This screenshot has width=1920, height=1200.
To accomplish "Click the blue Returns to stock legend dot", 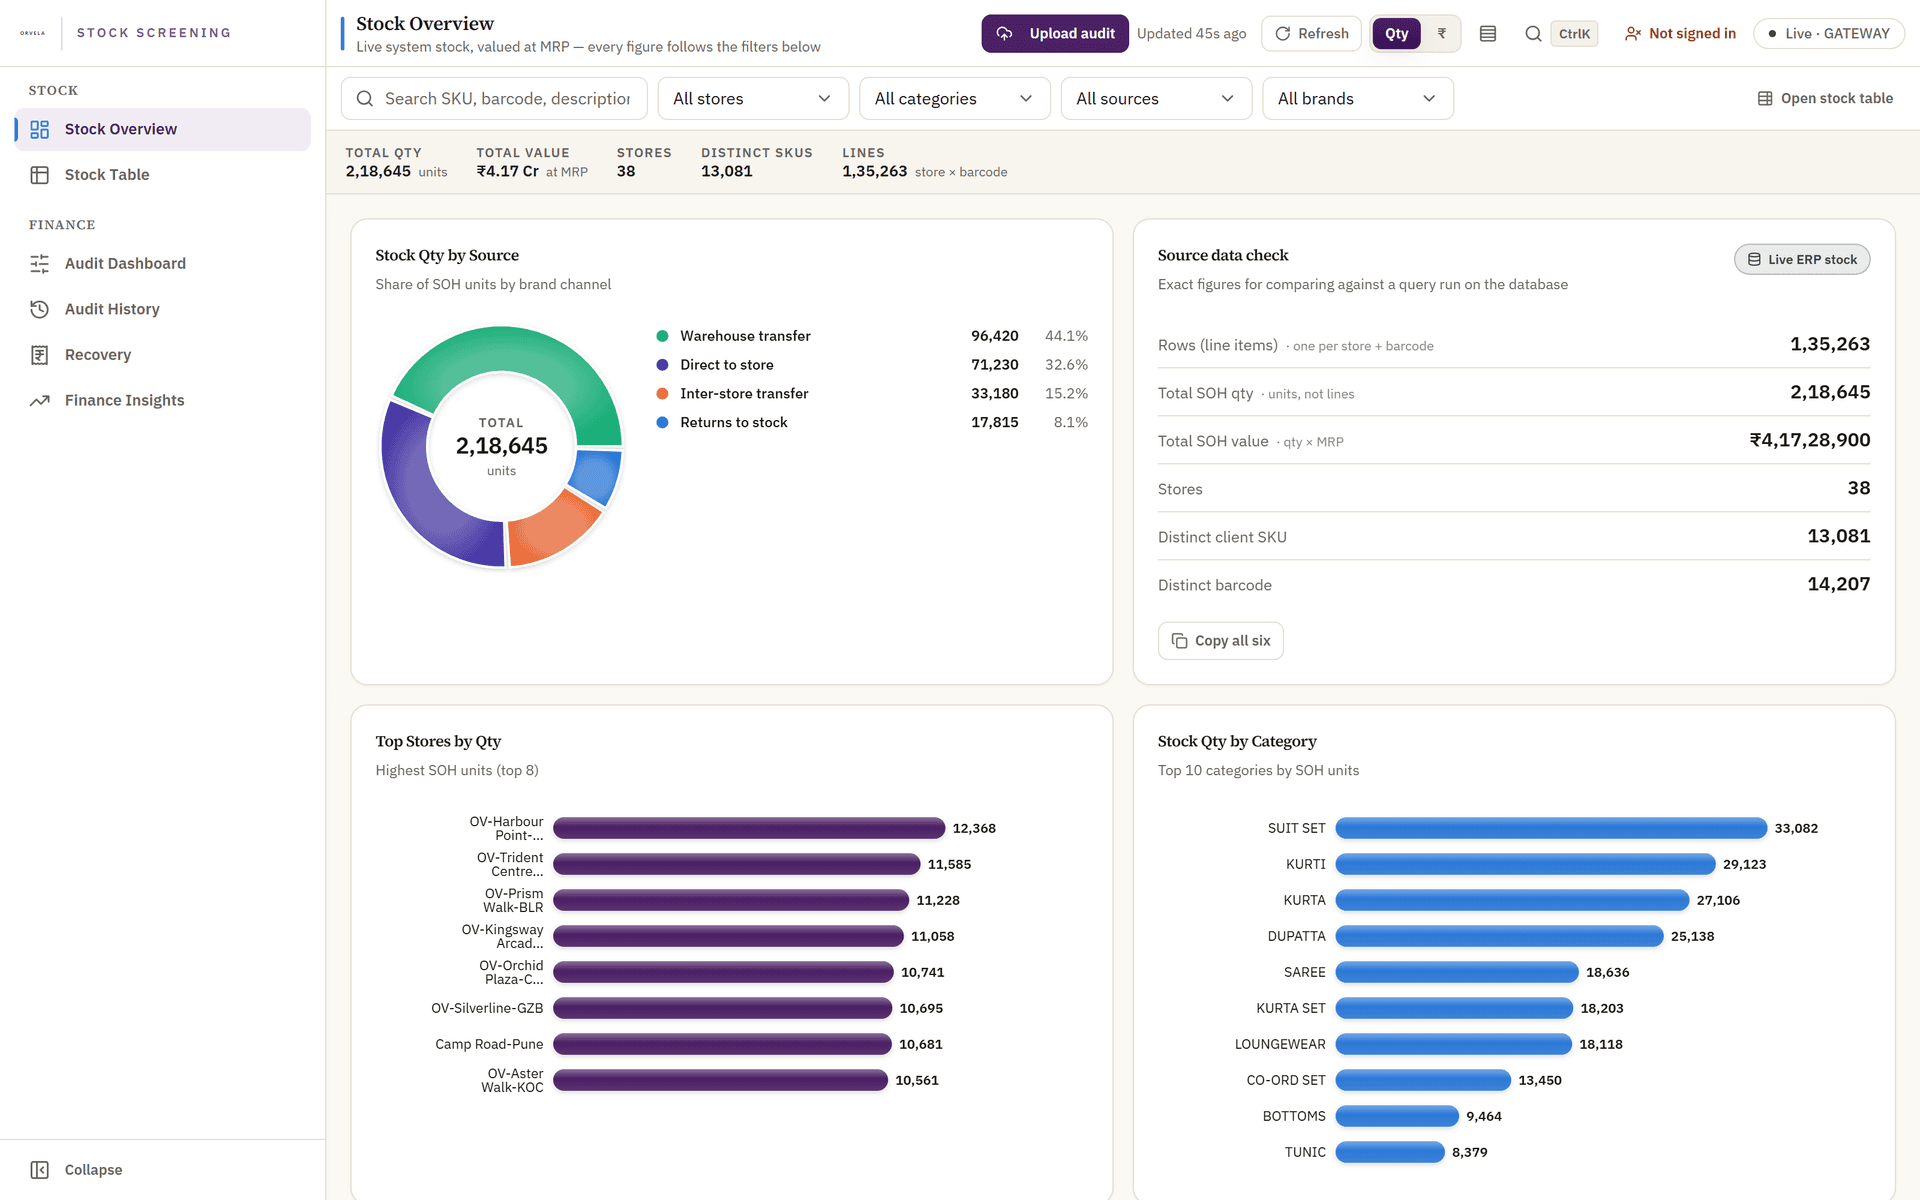I will pyautogui.click(x=662, y=423).
